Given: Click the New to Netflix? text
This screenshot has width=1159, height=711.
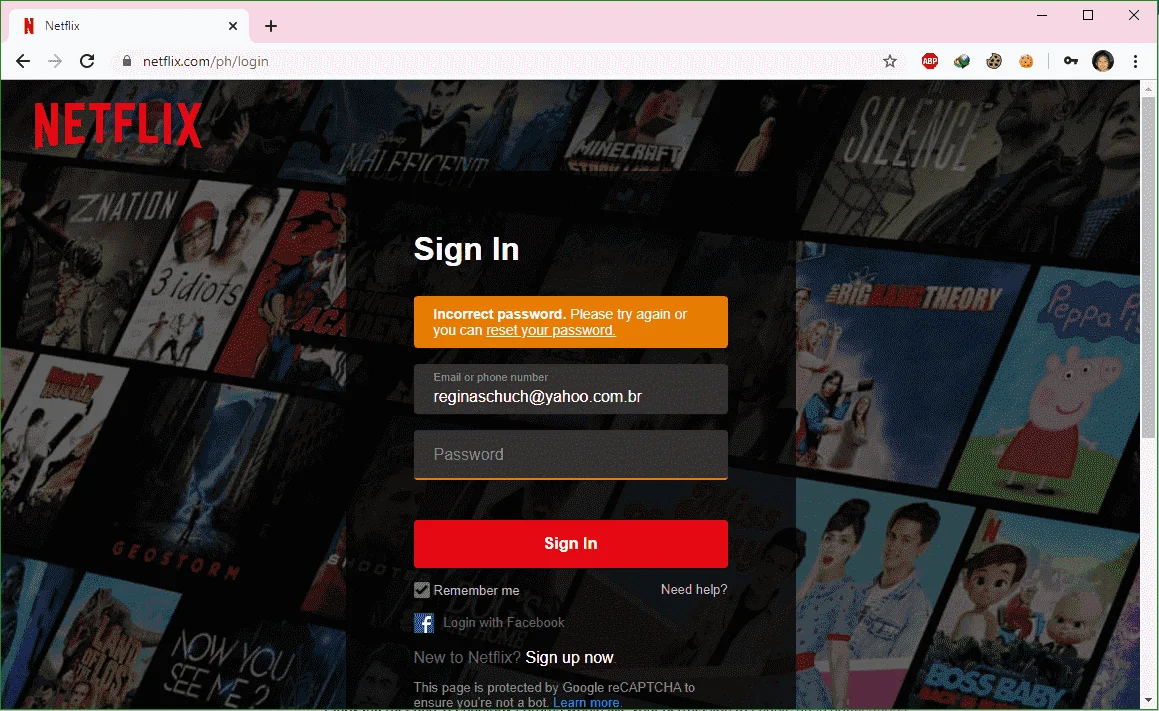Looking at the screenshot, I should coord(467,657).
